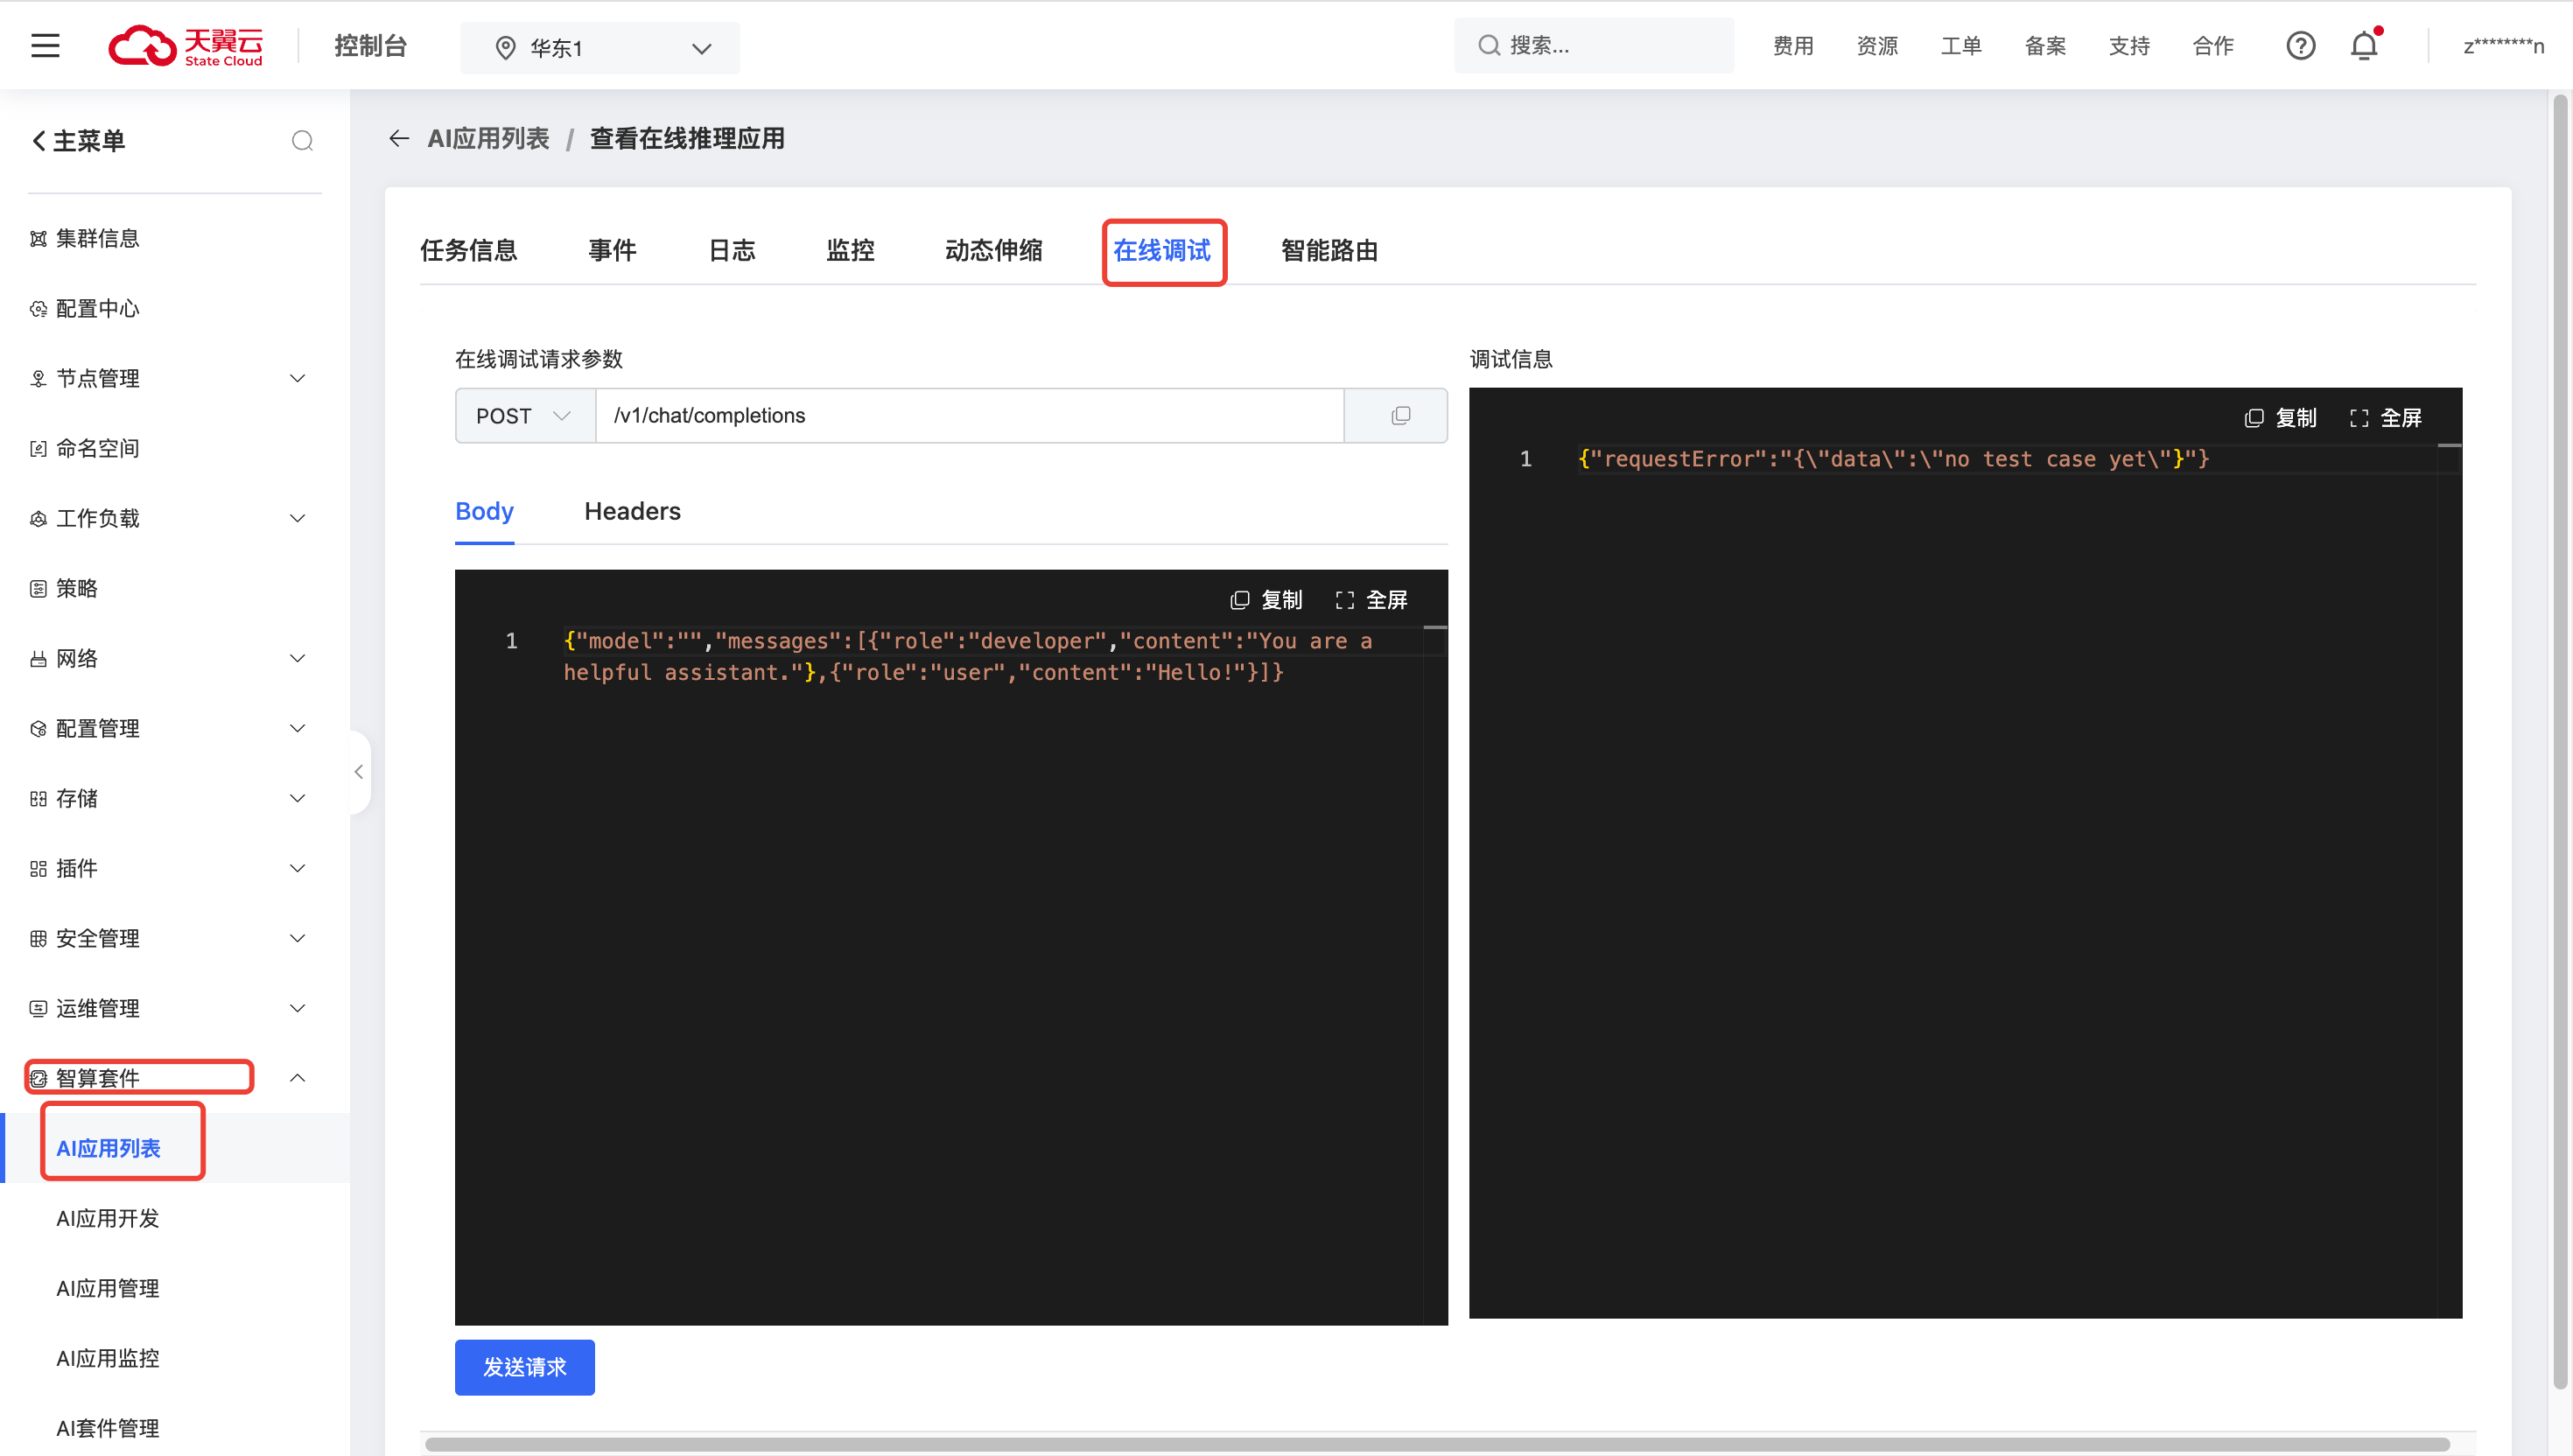The image size is (2573, 1456).
Task: Copy the request URL with copy icon
Action: coord(1400,415)
